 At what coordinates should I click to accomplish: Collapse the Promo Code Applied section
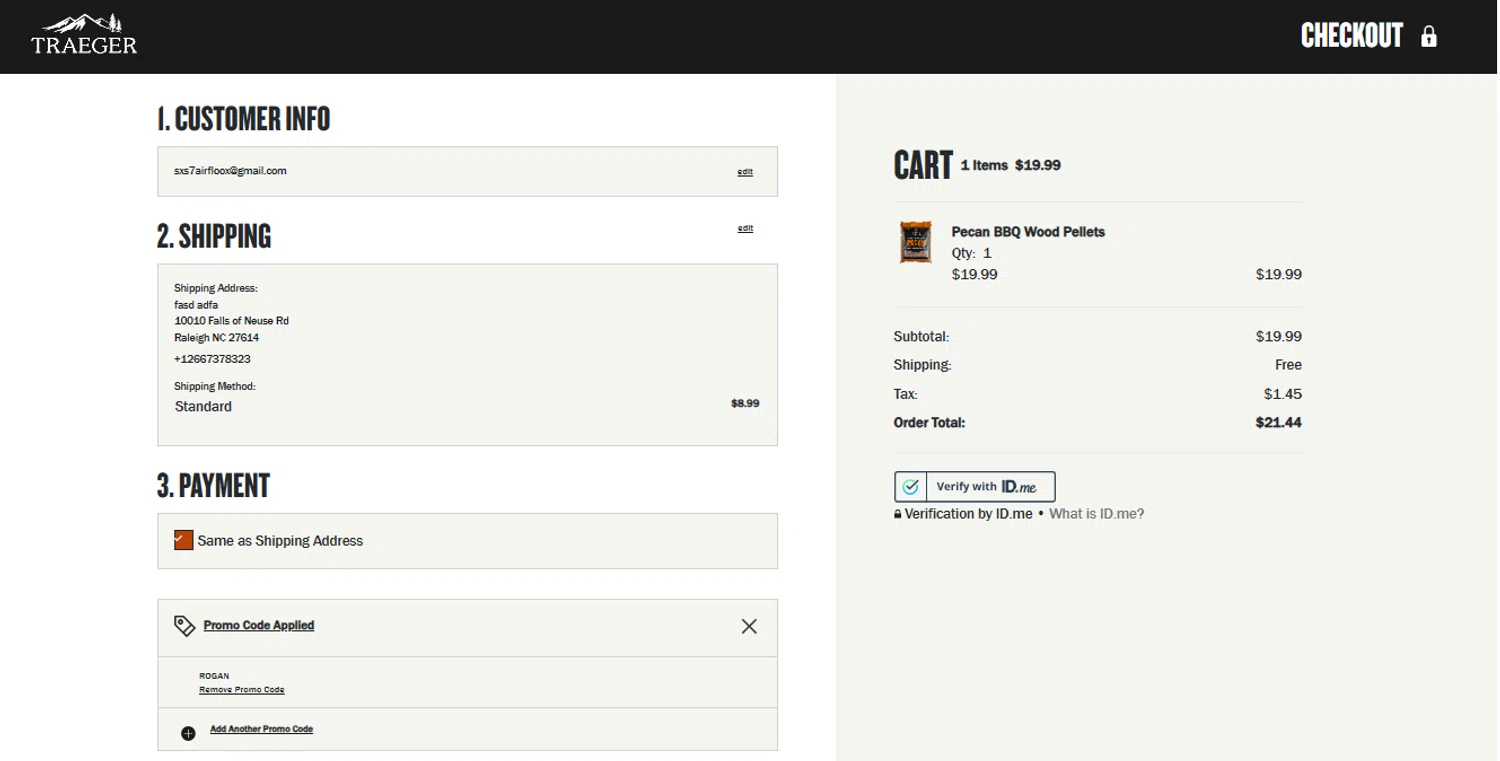(x=258, y=626)
